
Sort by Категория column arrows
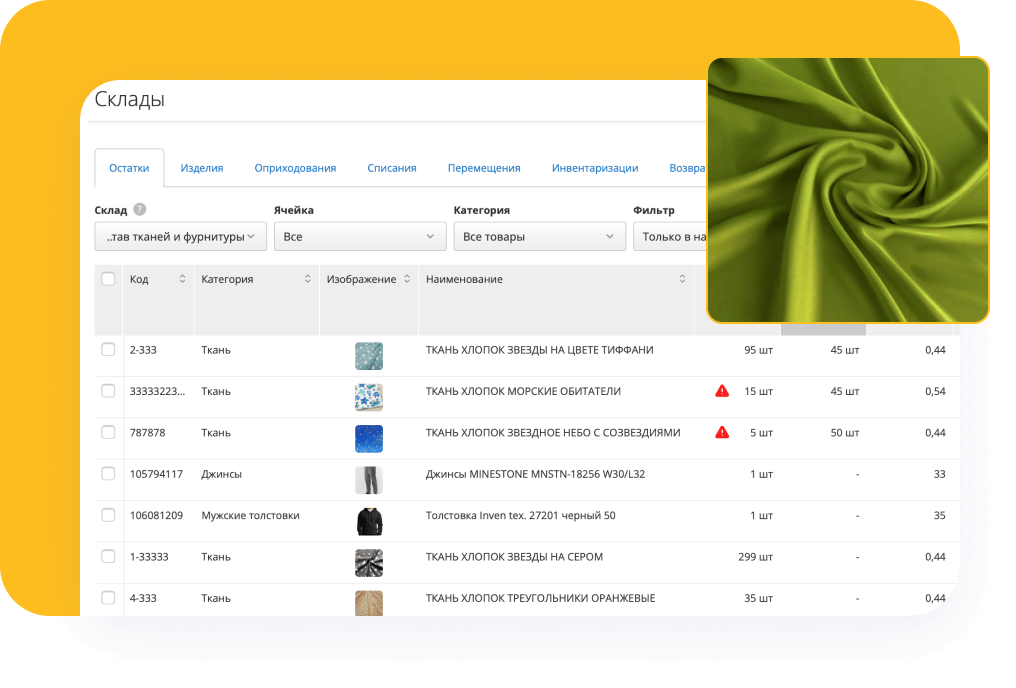[308, 279]
